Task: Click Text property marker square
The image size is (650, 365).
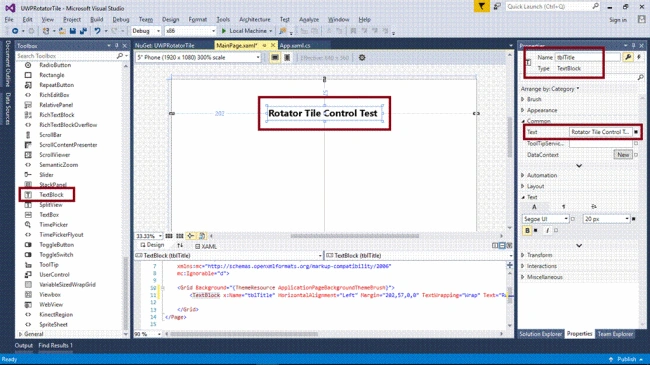Action: pos(636,132)
